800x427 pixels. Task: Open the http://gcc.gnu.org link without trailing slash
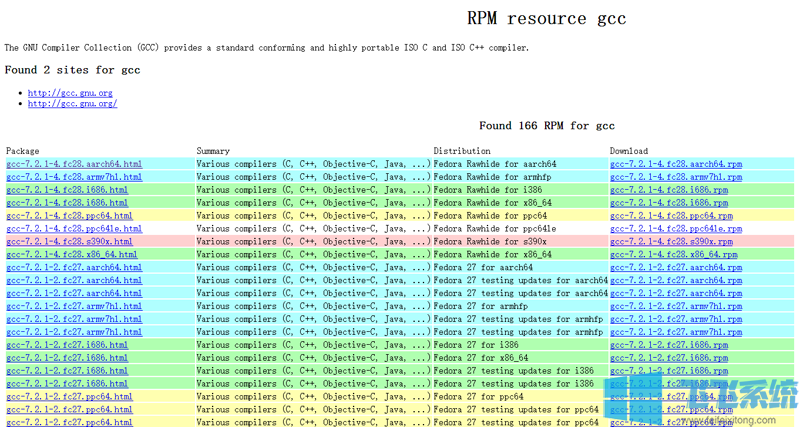pyautogui.click(x=70, y=93)
